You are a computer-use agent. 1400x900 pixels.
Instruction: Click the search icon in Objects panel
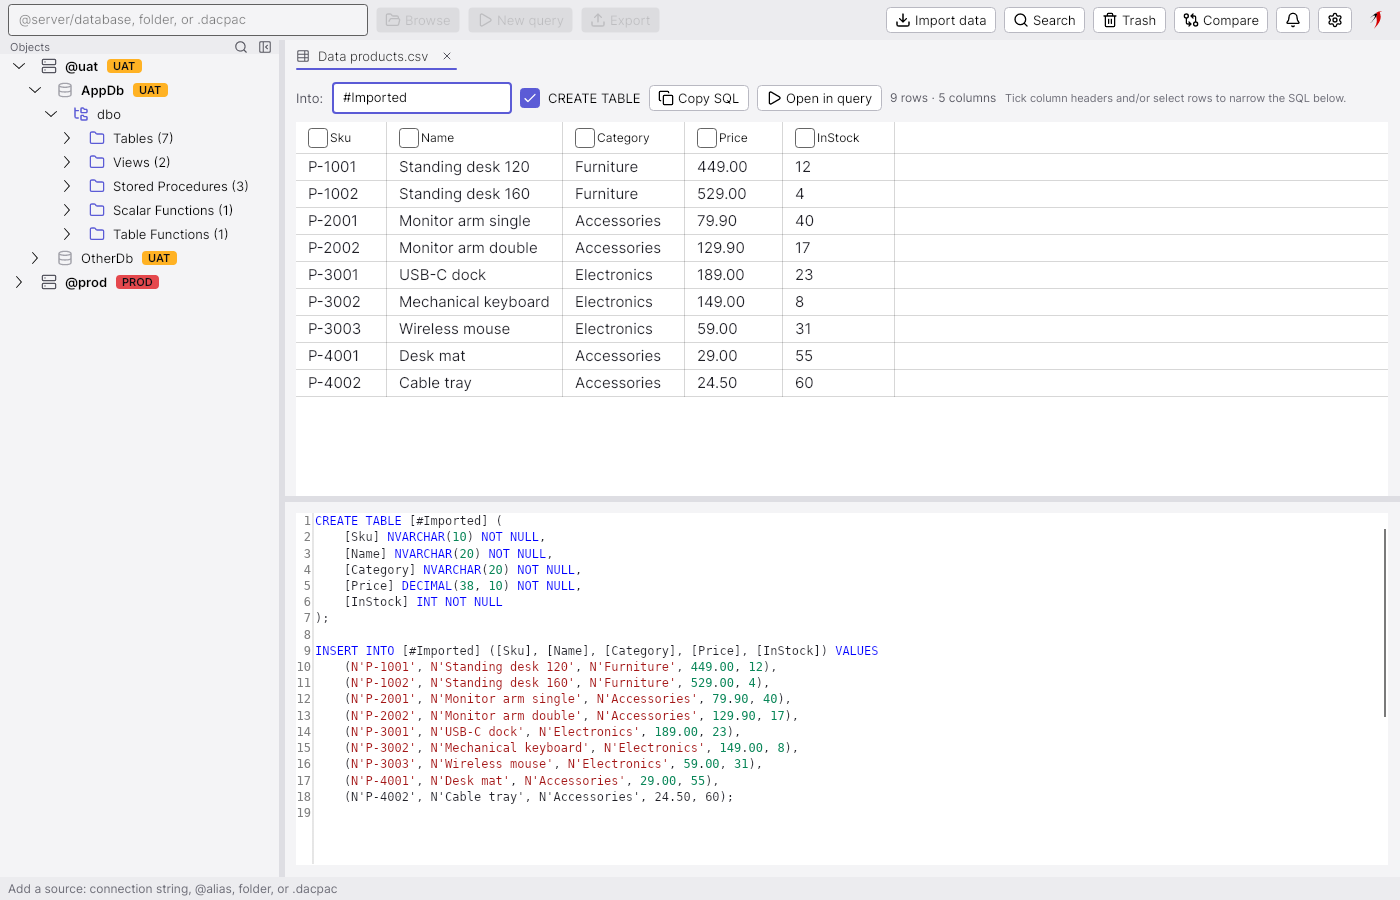(x=241, y=47)
